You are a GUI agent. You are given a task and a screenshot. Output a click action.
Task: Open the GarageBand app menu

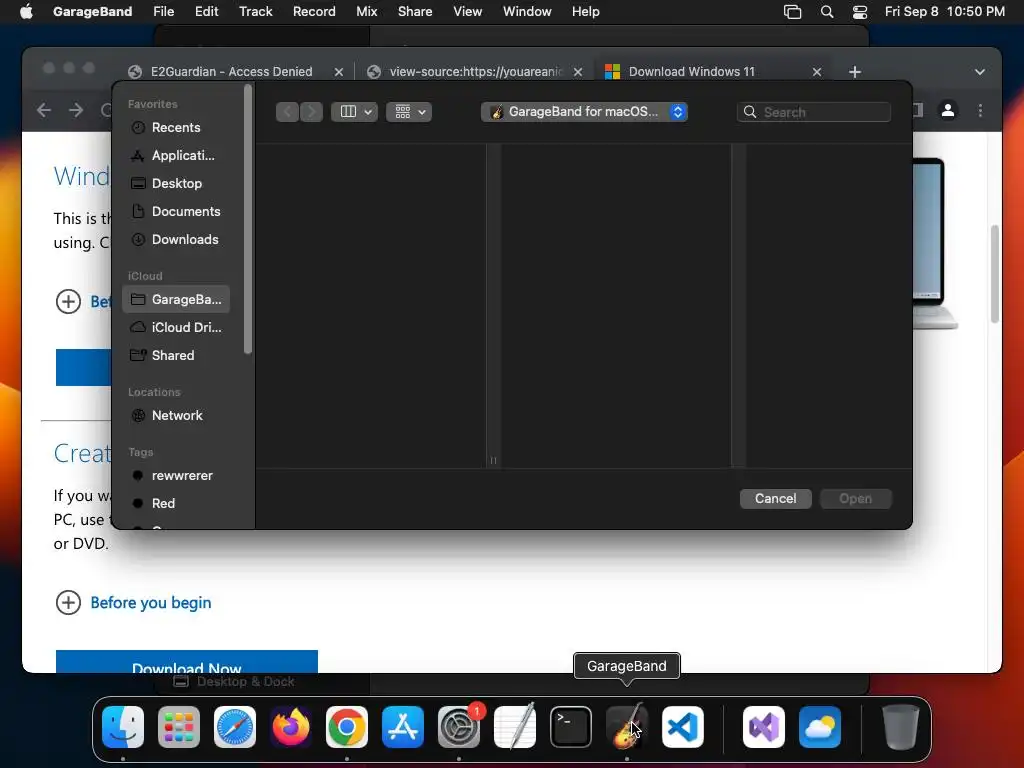tap(92, 11)
